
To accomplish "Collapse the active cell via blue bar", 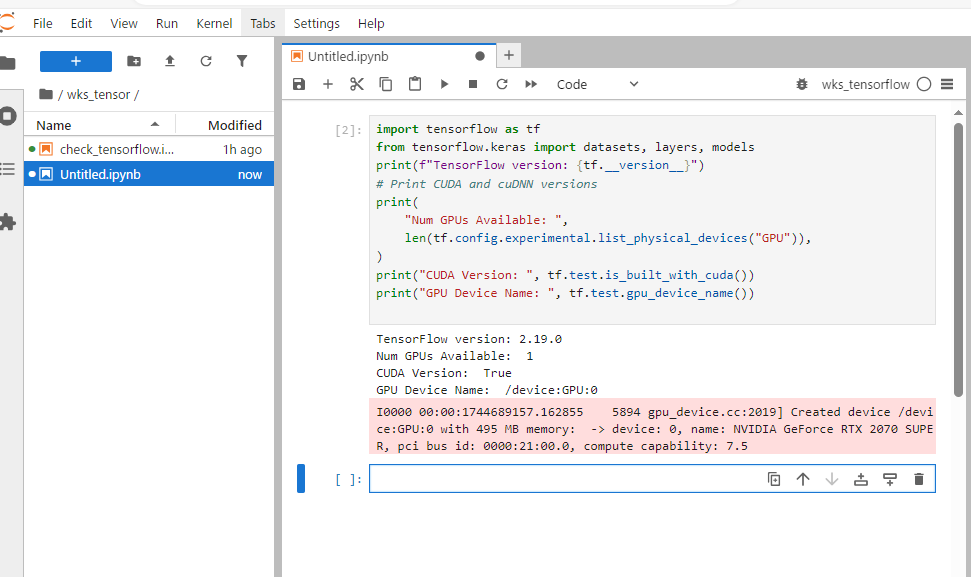I will (x=301, y=479).
